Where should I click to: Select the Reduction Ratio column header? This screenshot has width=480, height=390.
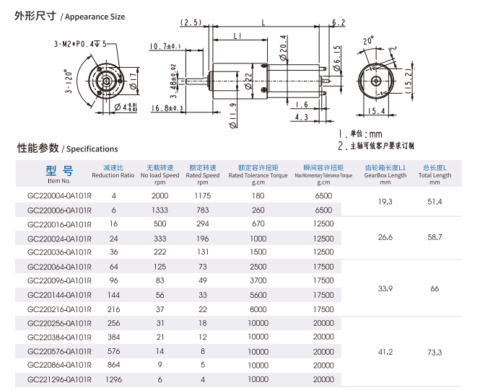pyautogui.click(x=113, y=171)
